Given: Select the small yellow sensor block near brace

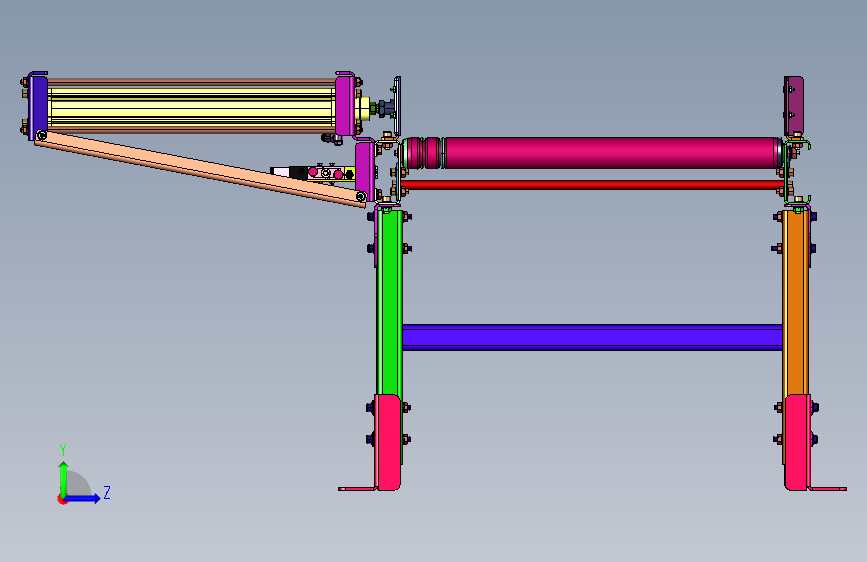Looking at the screenshot, I should coord(349,174).
